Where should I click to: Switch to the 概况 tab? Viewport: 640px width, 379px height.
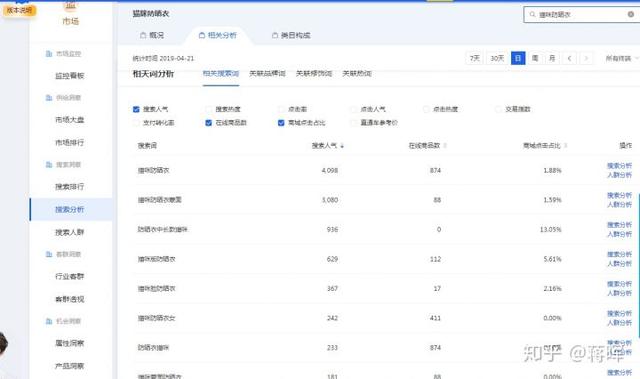152,35
